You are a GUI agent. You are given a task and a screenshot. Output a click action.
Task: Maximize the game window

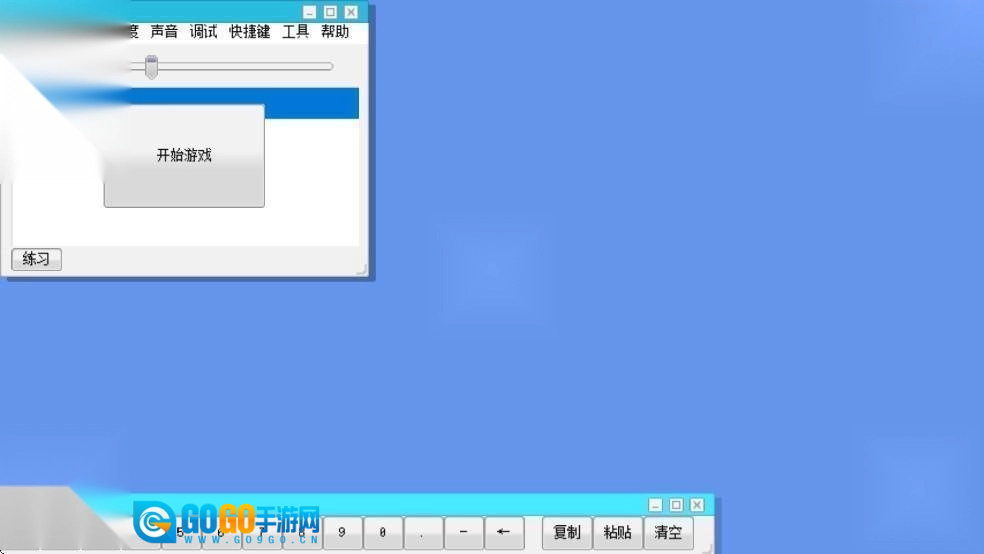click(x=330, y=12)
